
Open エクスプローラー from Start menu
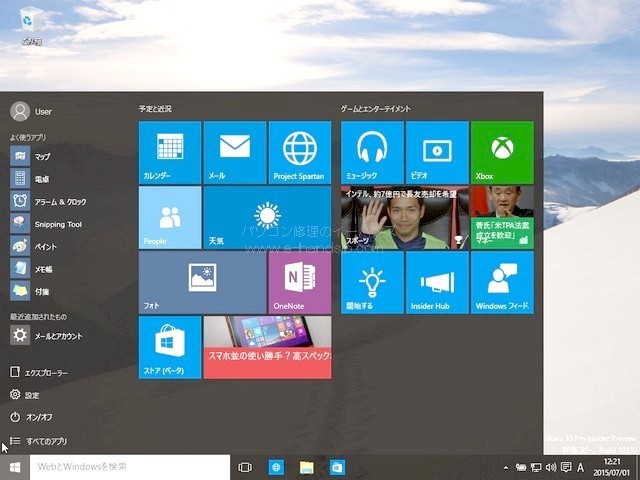point(39,372)
